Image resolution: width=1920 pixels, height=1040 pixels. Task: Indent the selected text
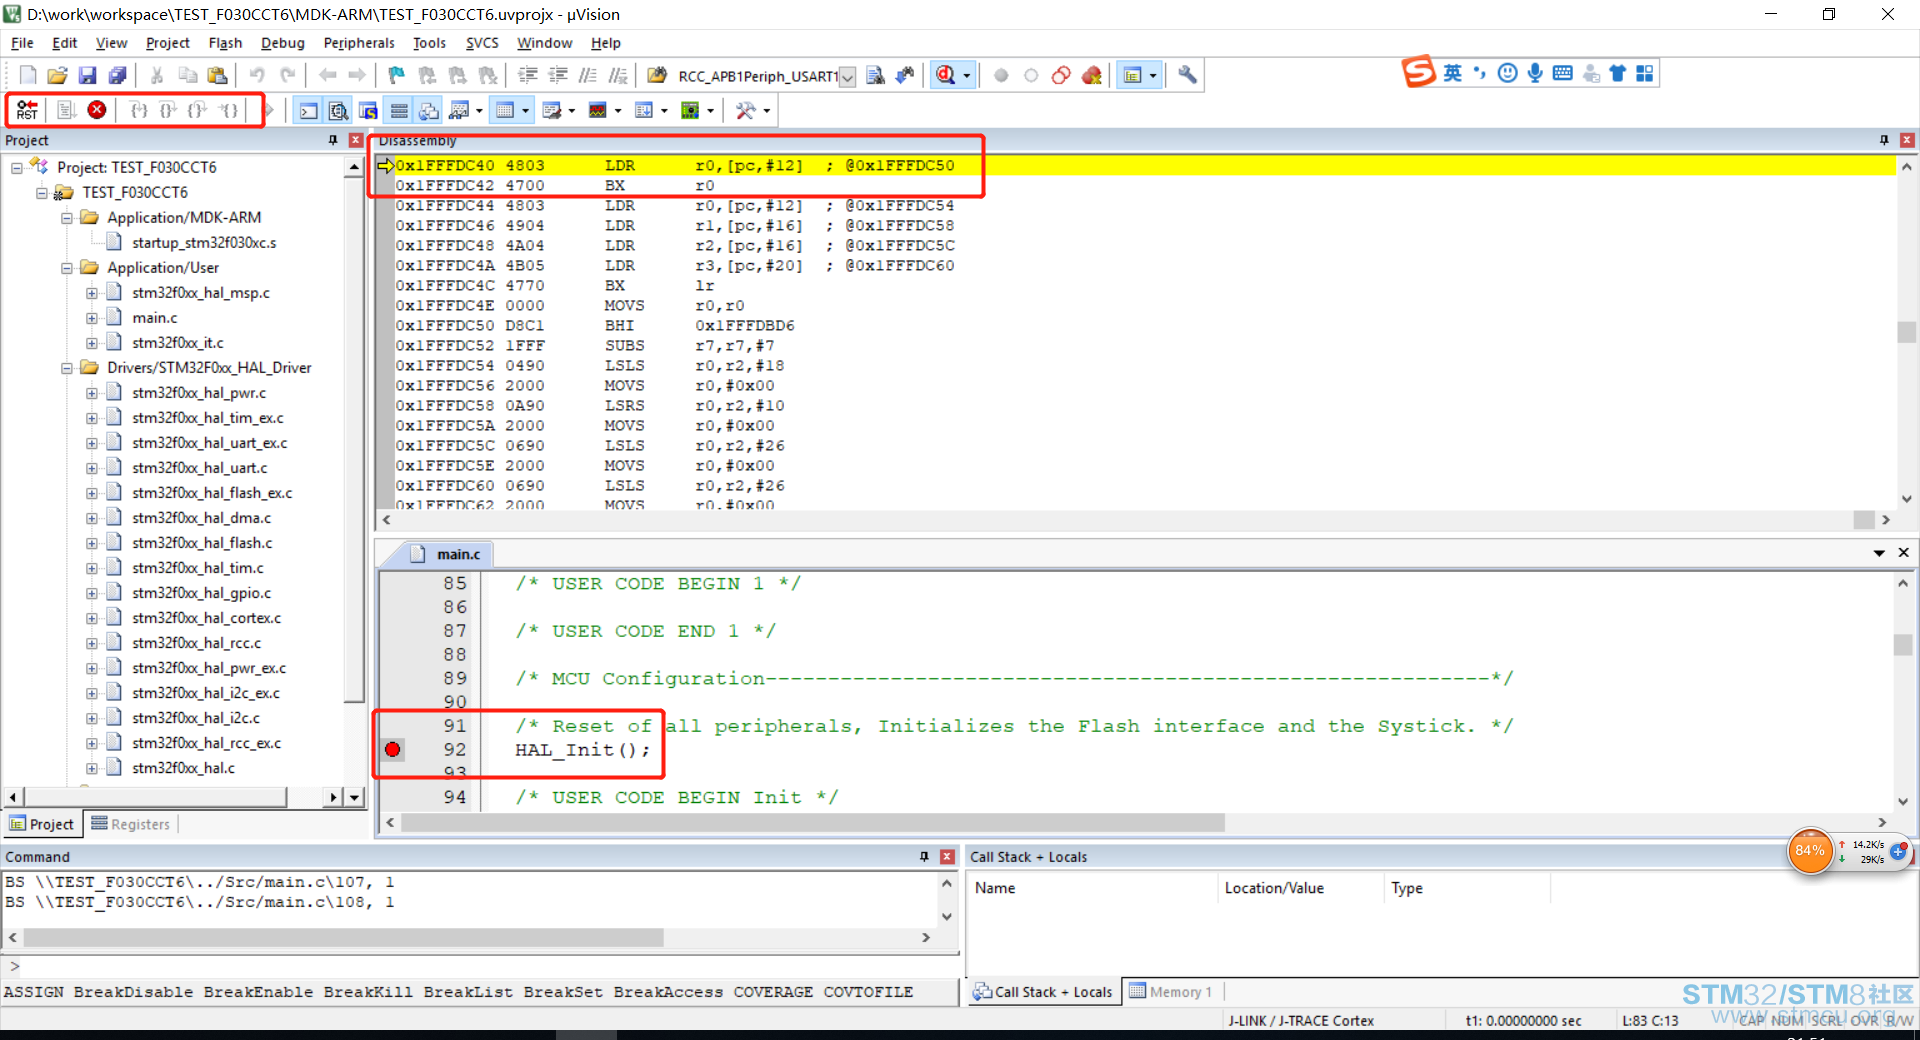pos(528,75)
